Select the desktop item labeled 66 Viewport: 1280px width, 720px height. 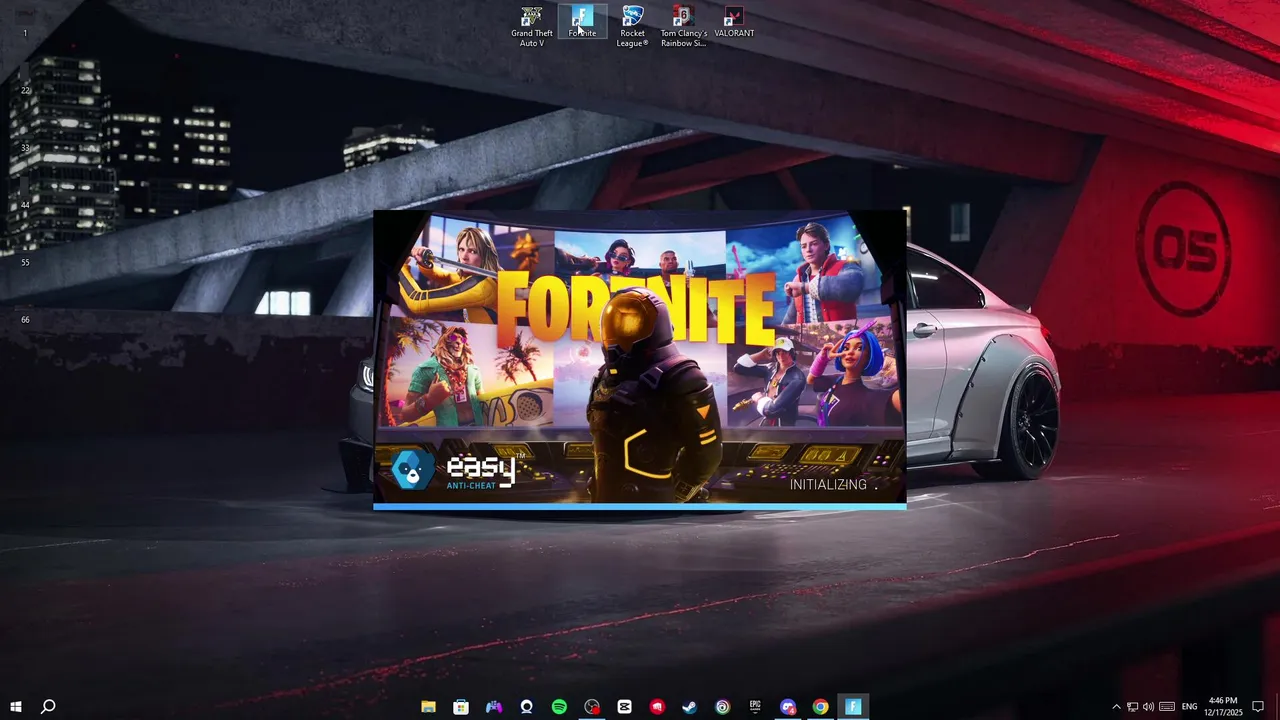pyautogui.click(x=26, y=319)
